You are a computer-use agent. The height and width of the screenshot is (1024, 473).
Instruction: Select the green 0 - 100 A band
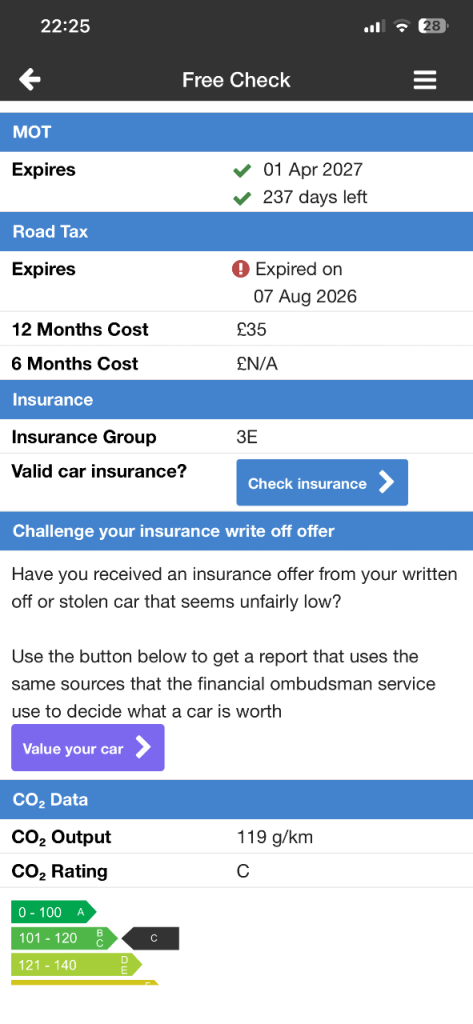click(x=54, y=912)
